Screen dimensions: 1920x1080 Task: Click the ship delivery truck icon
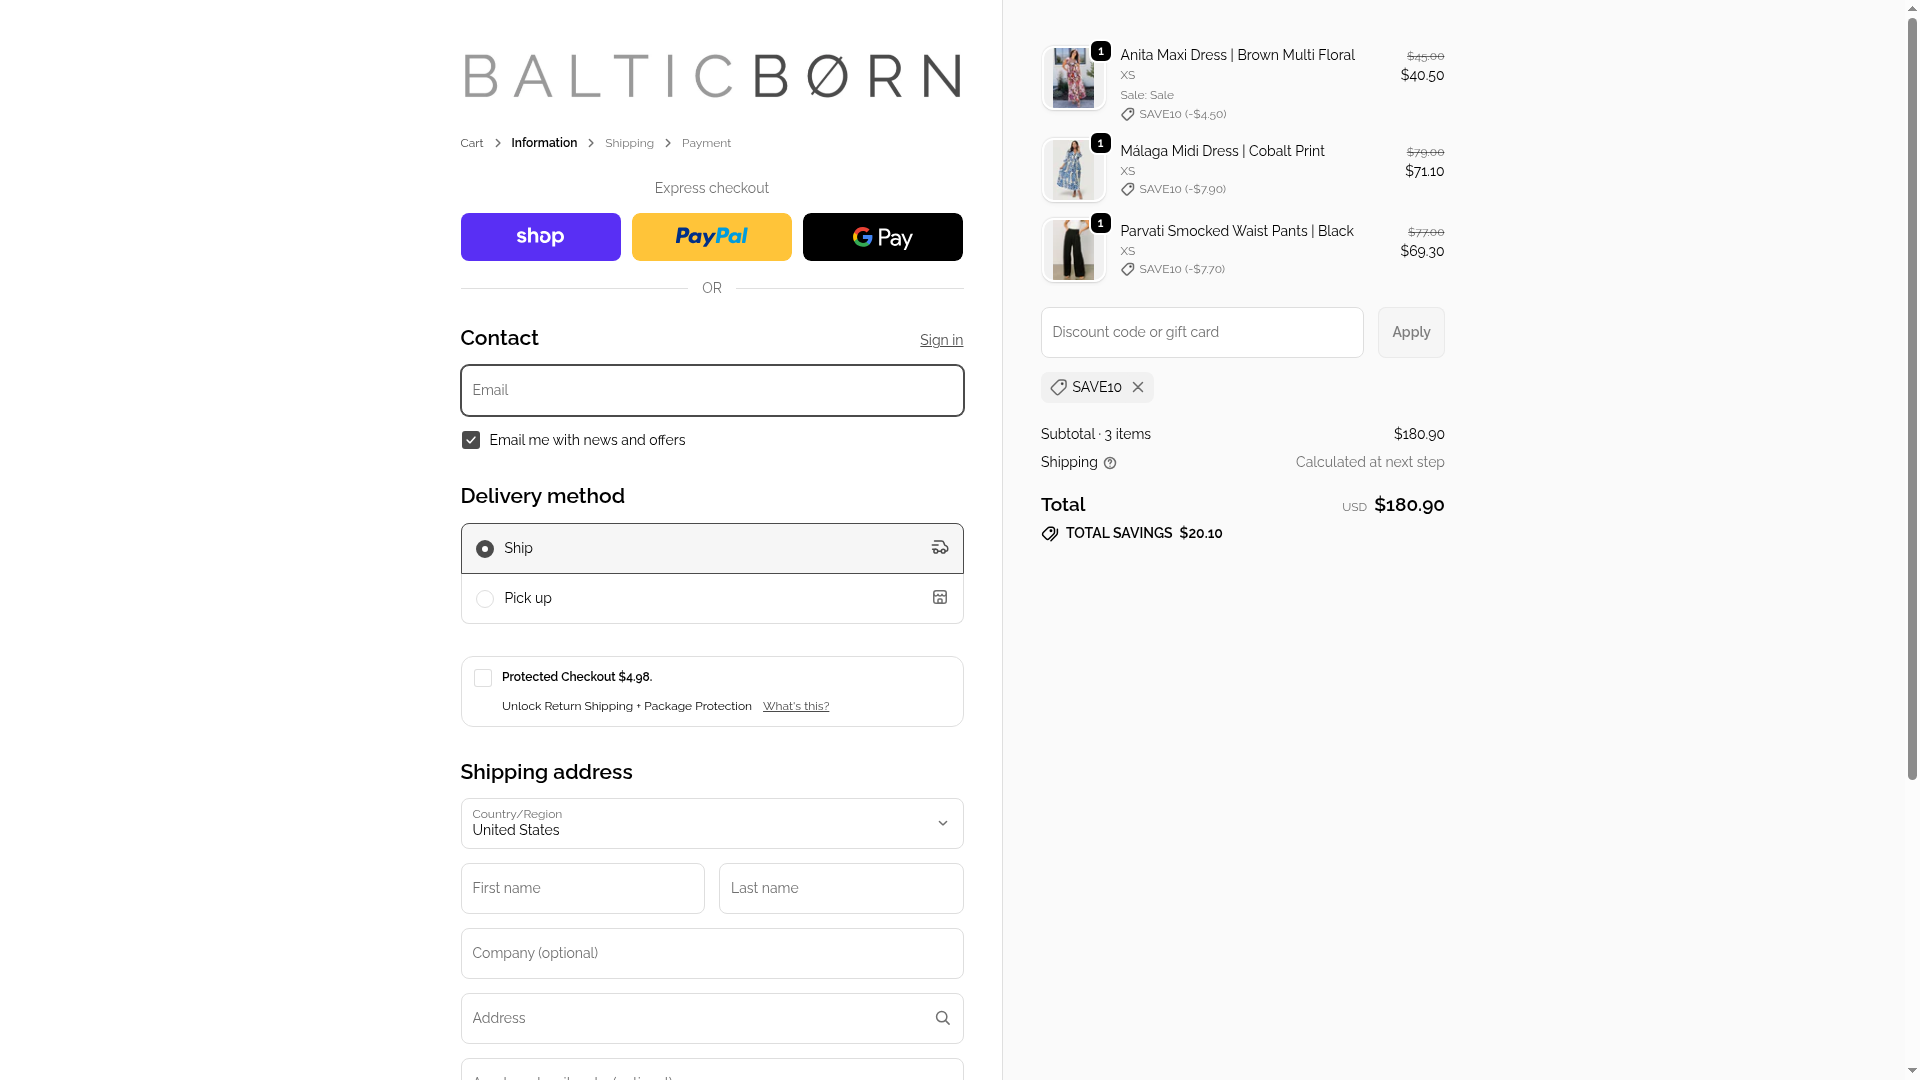tap(940, 548)
